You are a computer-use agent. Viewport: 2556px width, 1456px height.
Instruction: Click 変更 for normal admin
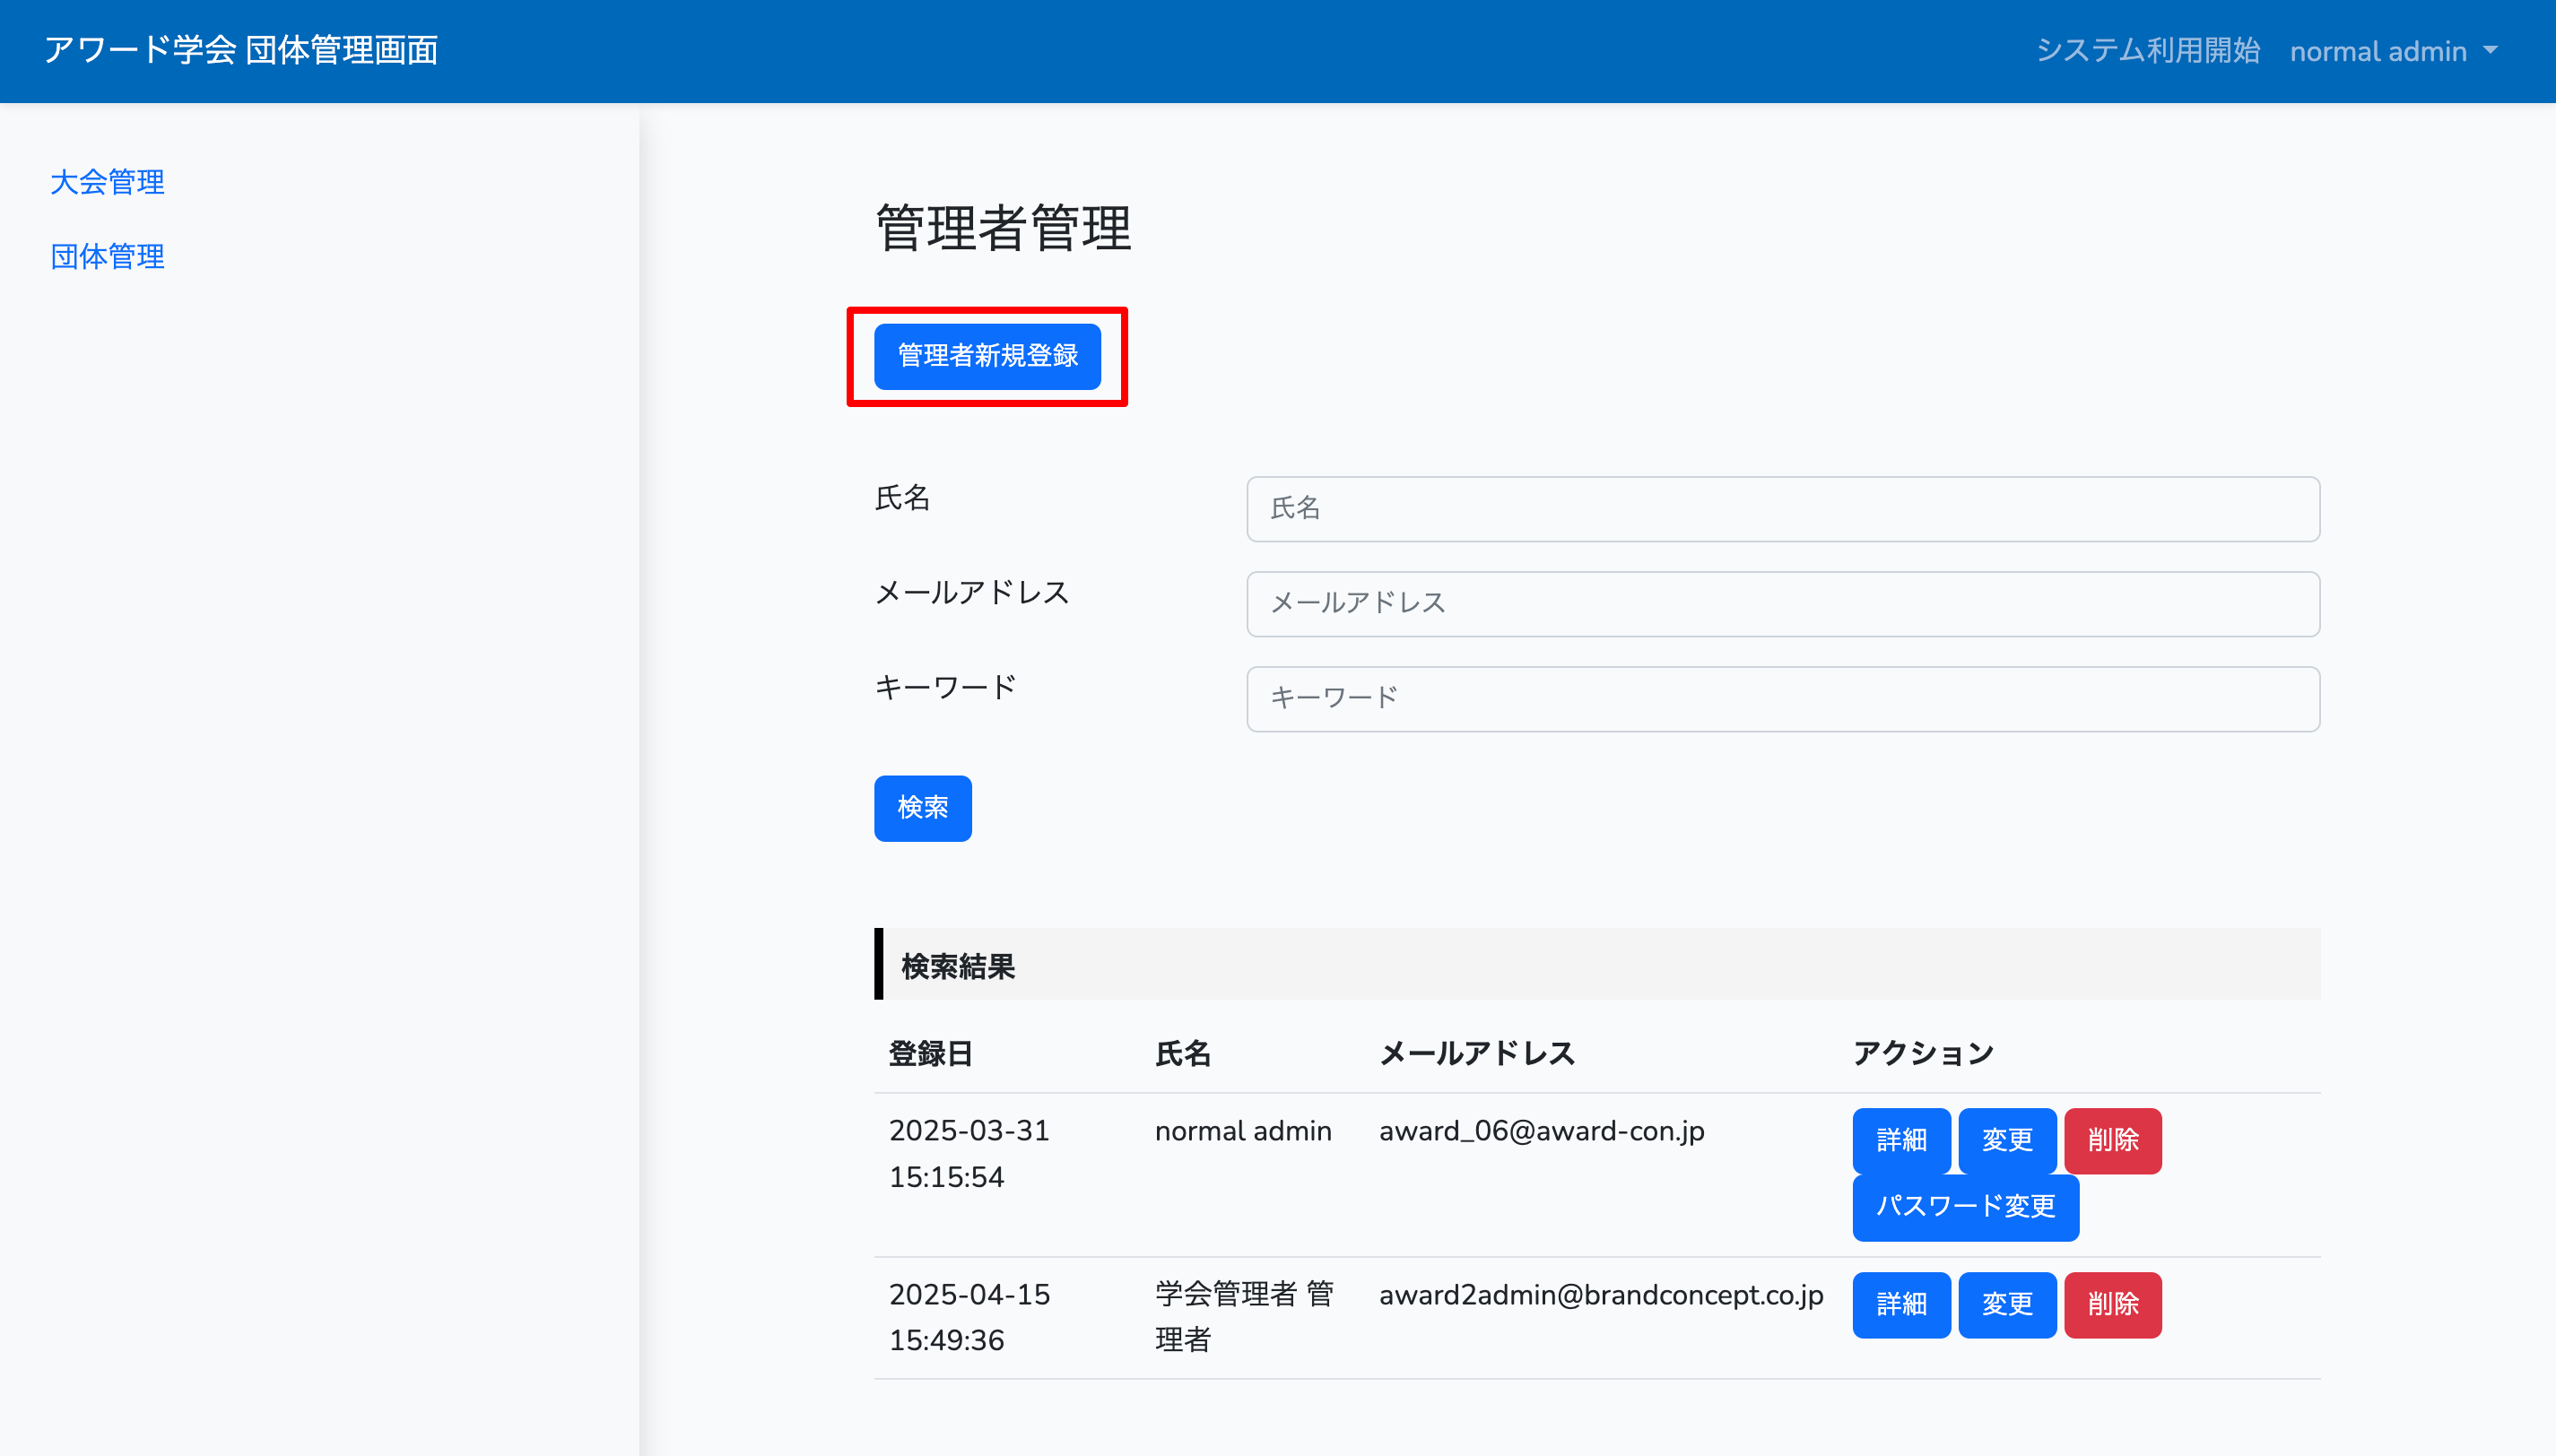[2006, 1140]
